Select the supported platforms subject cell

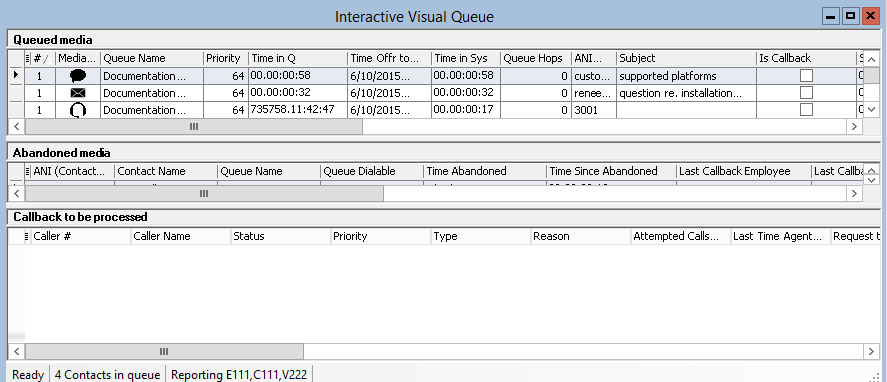click(686, 76)
